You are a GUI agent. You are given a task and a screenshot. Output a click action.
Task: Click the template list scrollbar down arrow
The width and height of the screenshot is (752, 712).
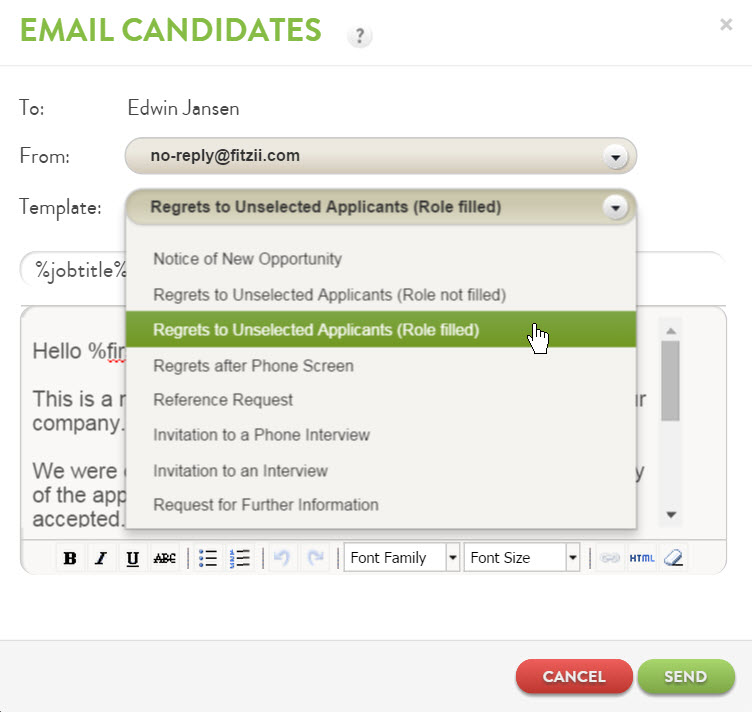tap(671, 514)
